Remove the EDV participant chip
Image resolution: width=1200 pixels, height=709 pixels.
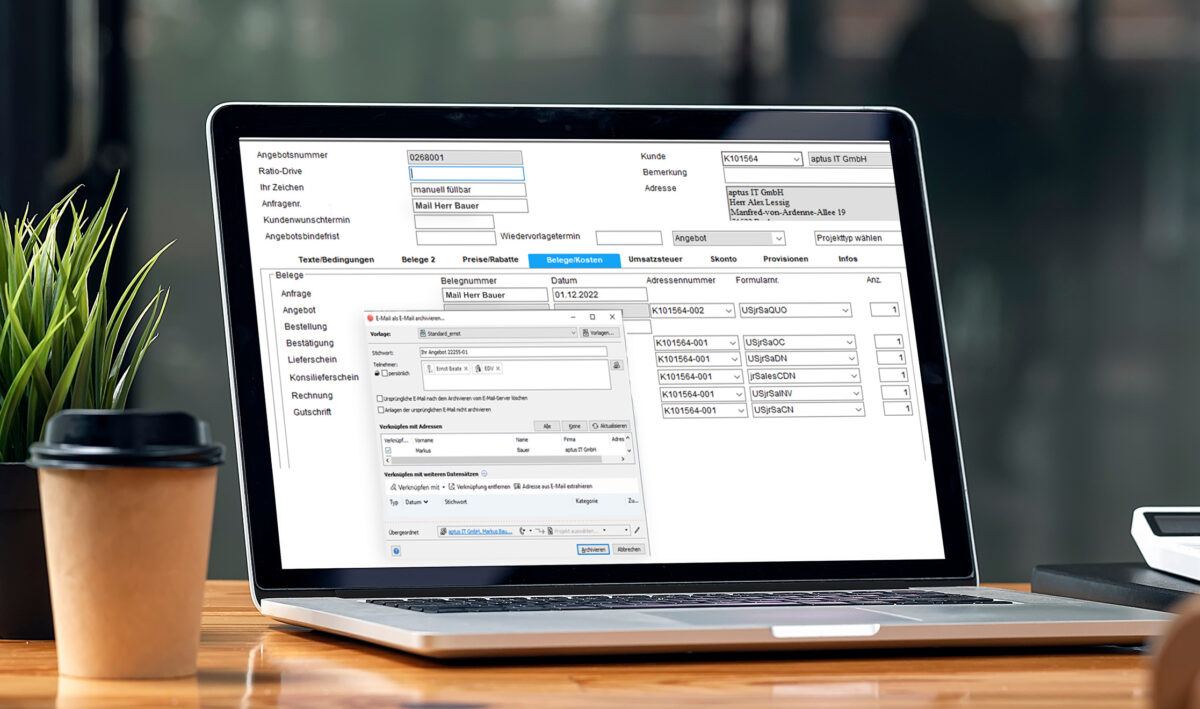(498, 369)
